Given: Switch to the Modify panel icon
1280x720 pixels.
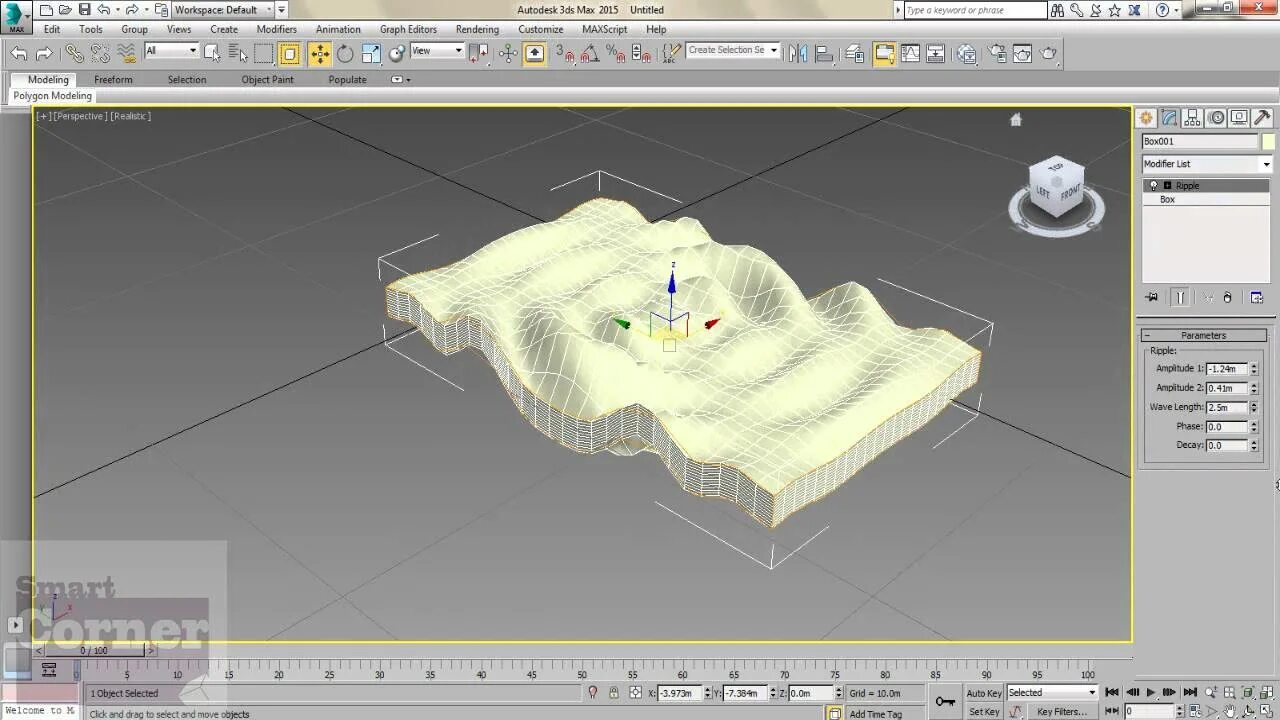Looking at the screenshot, I should click(x=1168, y=118).
